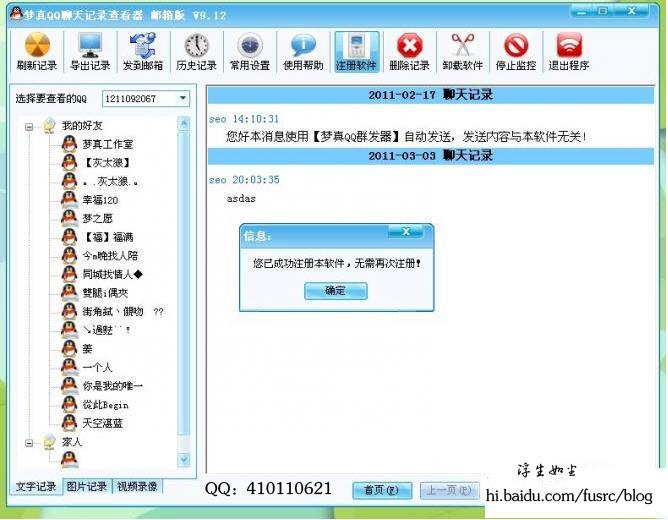Click penguin avatar beside 街角弑、餵吻
Image resolution: width=668 pixels, height=520 pixels.
69,311
